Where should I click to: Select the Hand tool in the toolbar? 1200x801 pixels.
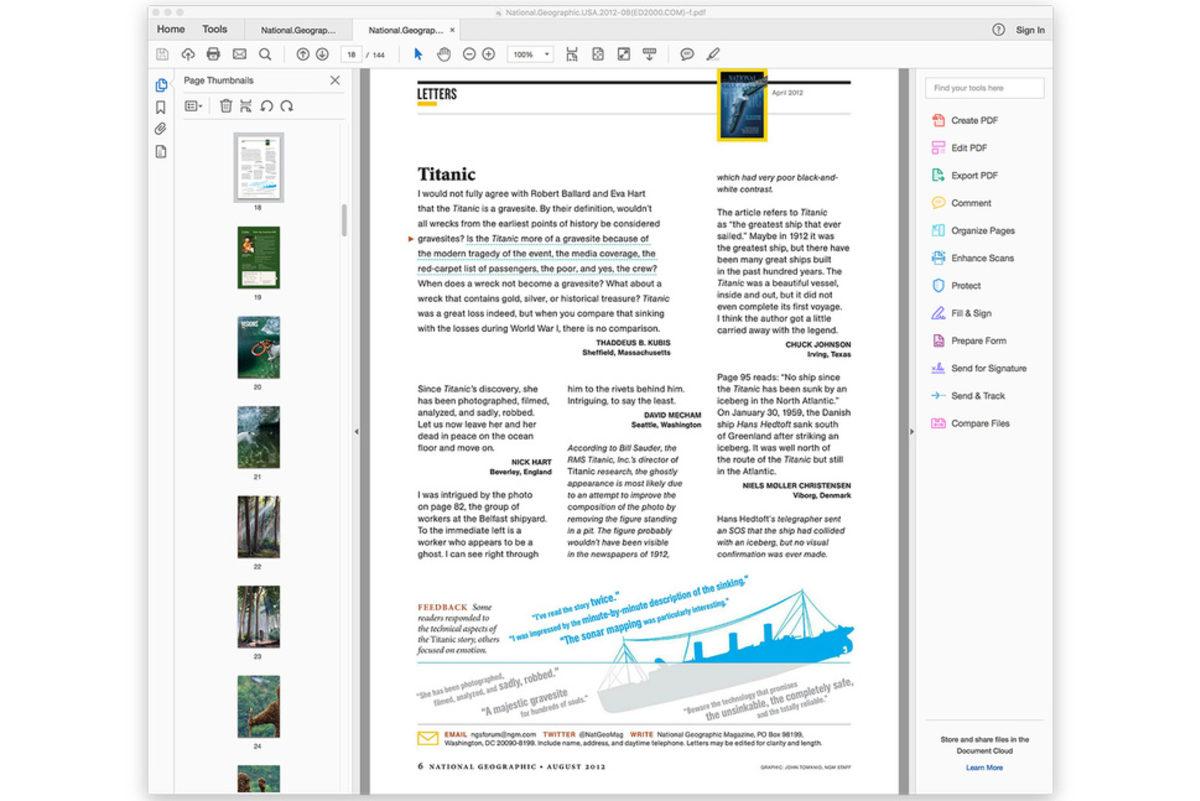coord(445,55)
